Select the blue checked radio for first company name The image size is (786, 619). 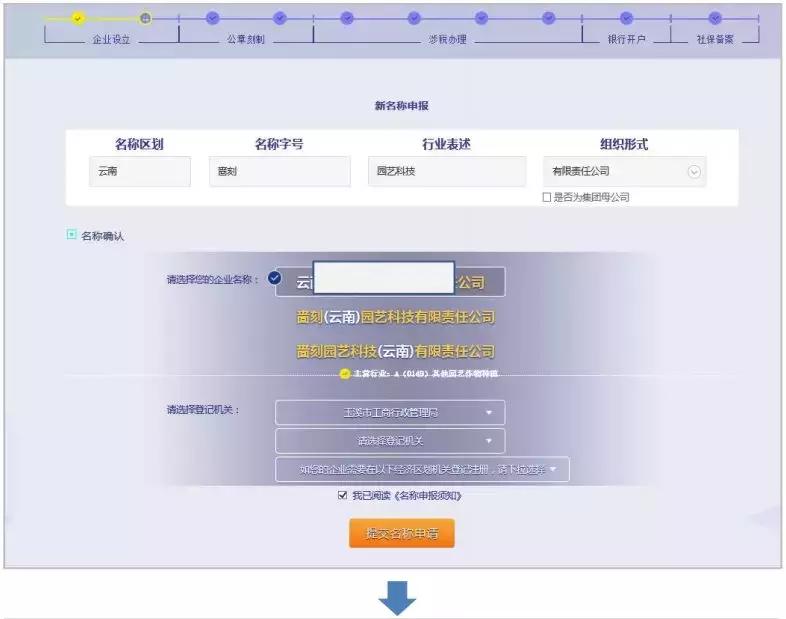[x=274, y=278]
